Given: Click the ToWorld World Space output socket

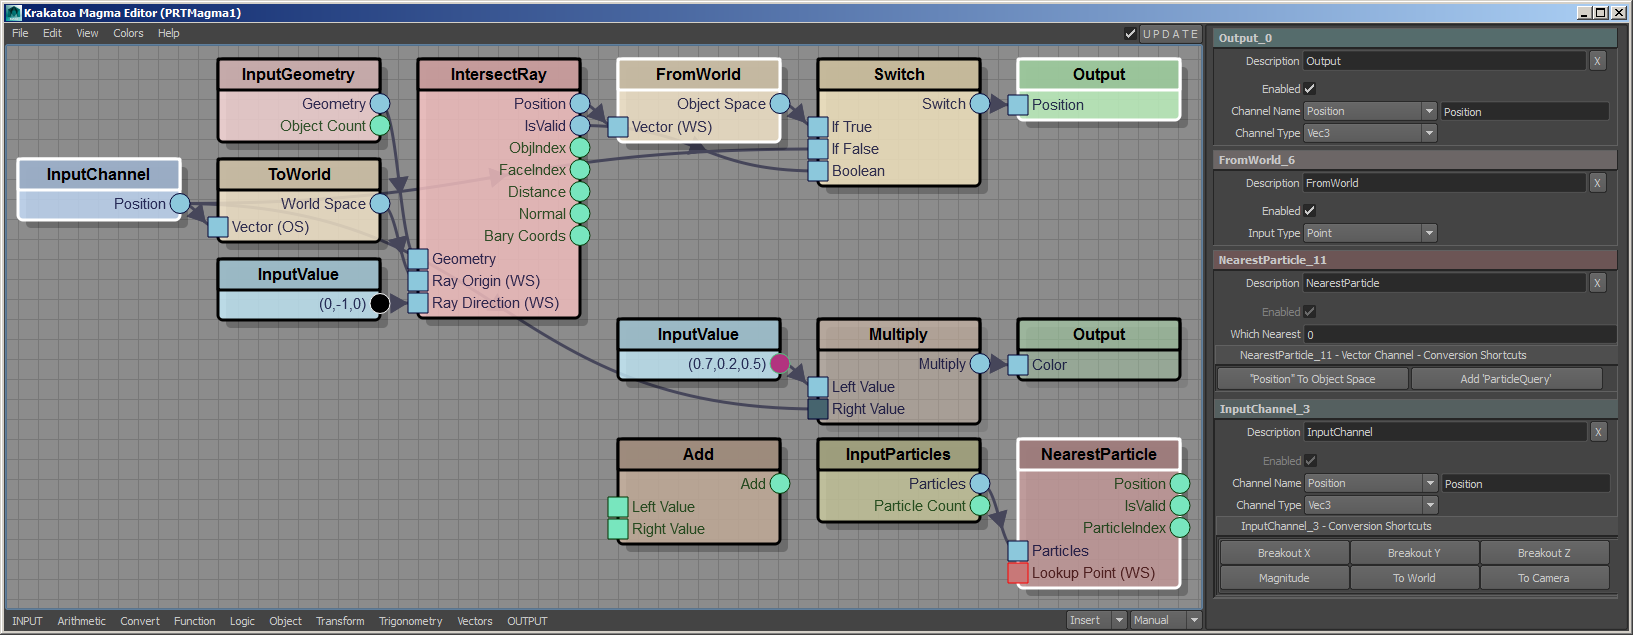Looking at the screenshot, I should pyautogui.click(x=380, y=204).
